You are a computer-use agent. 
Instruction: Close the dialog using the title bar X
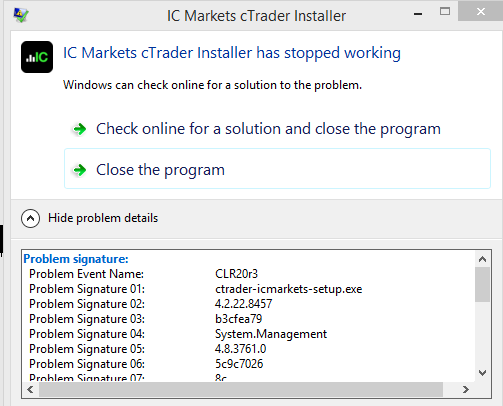click(x=480, y=11)
